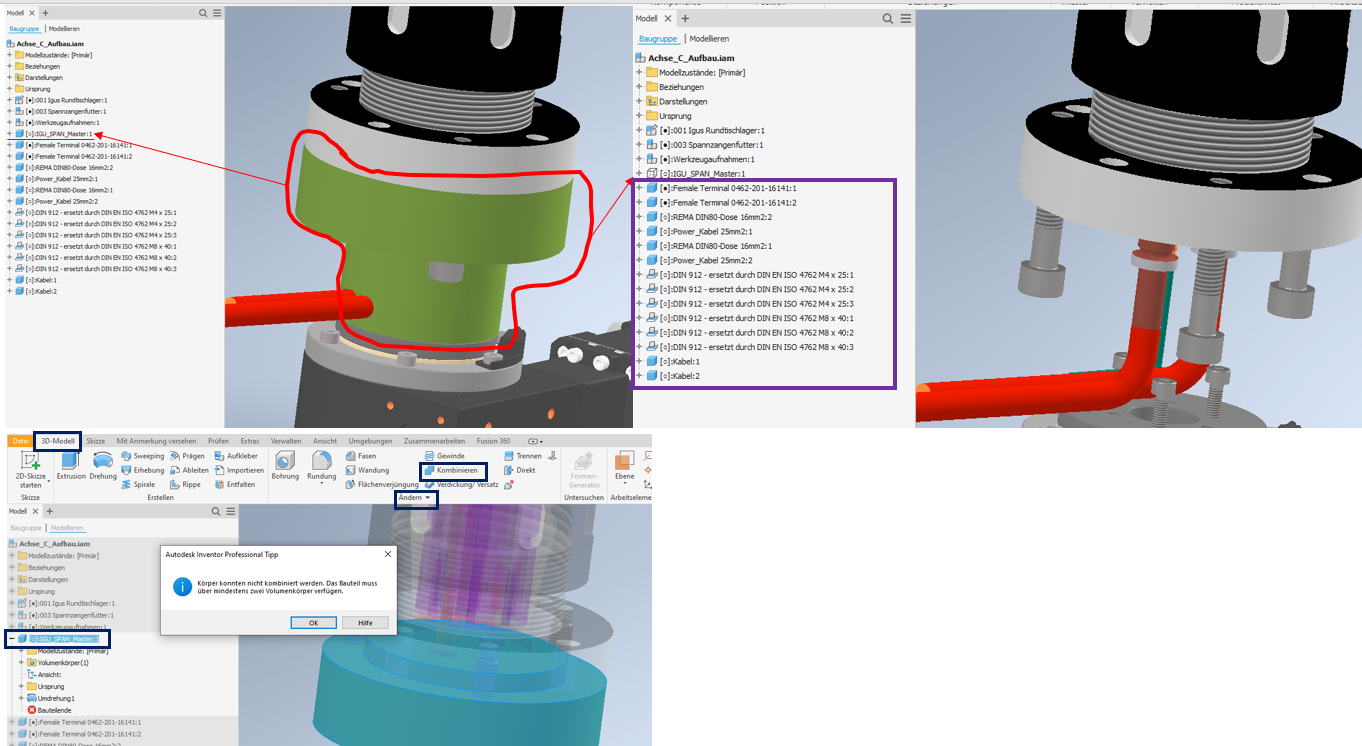Expand Kabel:1 in the top-right browser
This screenshot has height=746, width=1362.
tap(639, 361)
